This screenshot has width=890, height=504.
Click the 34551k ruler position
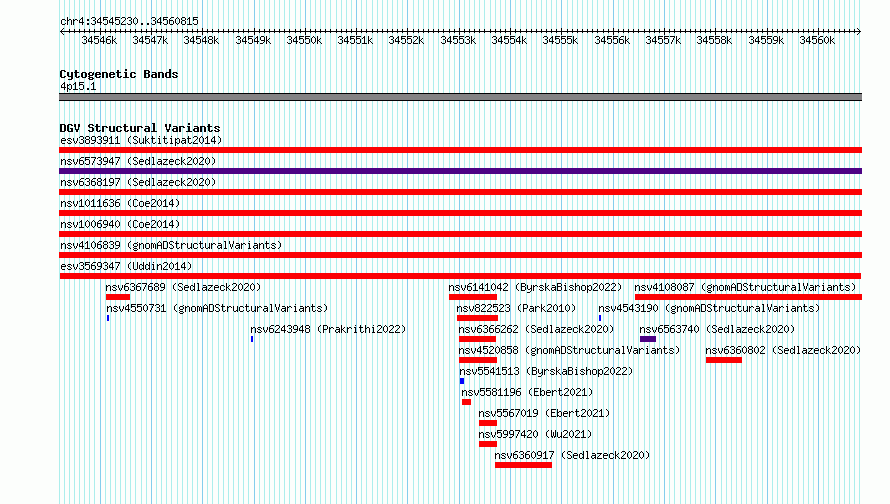pos(355,40)
